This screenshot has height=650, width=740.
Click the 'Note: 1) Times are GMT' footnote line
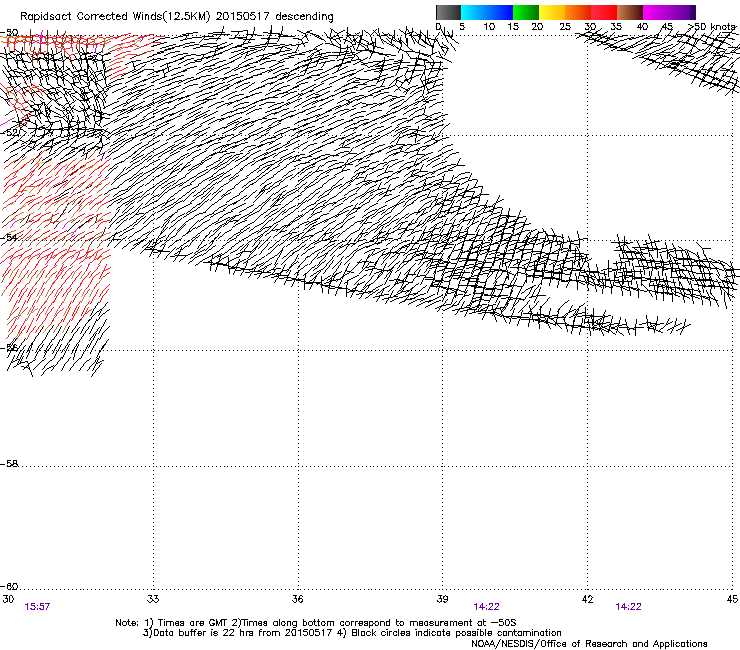click(316, 623)
